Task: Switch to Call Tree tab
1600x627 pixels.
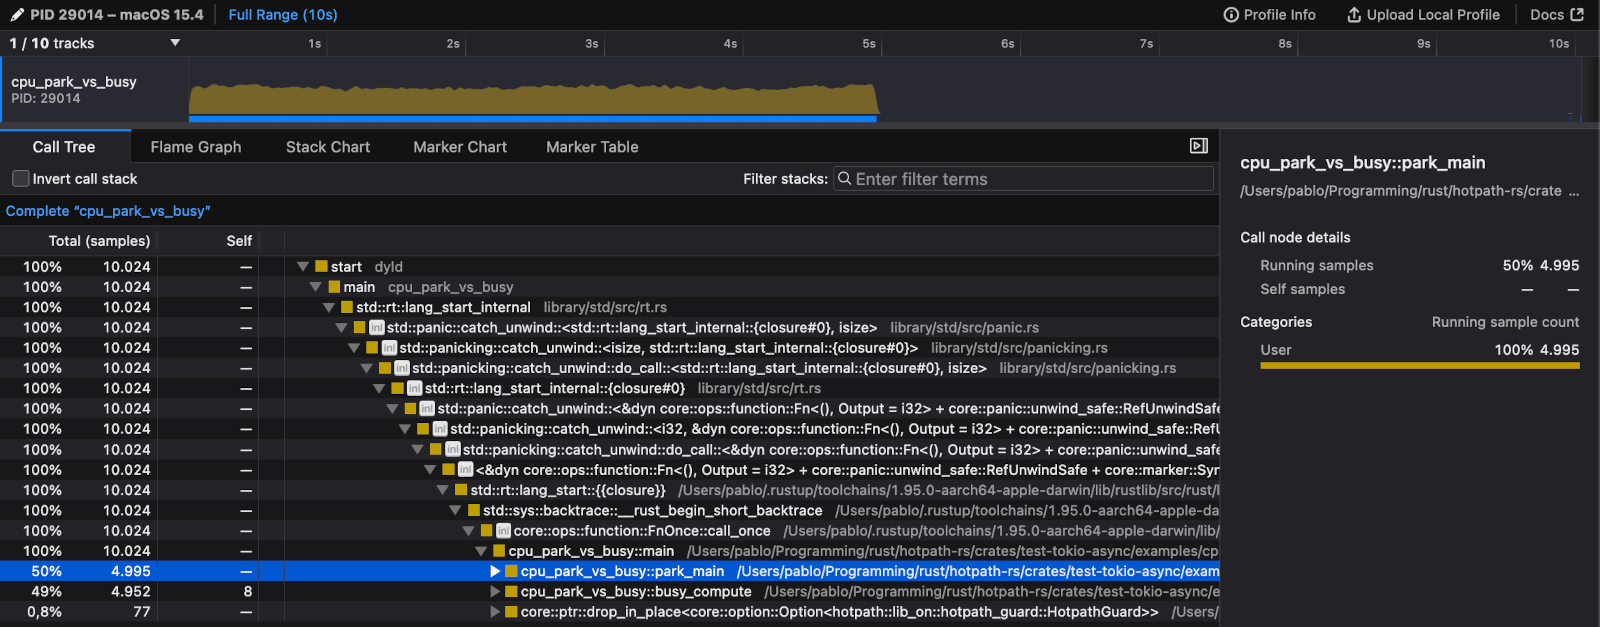Action: click(x=64, y=147)
